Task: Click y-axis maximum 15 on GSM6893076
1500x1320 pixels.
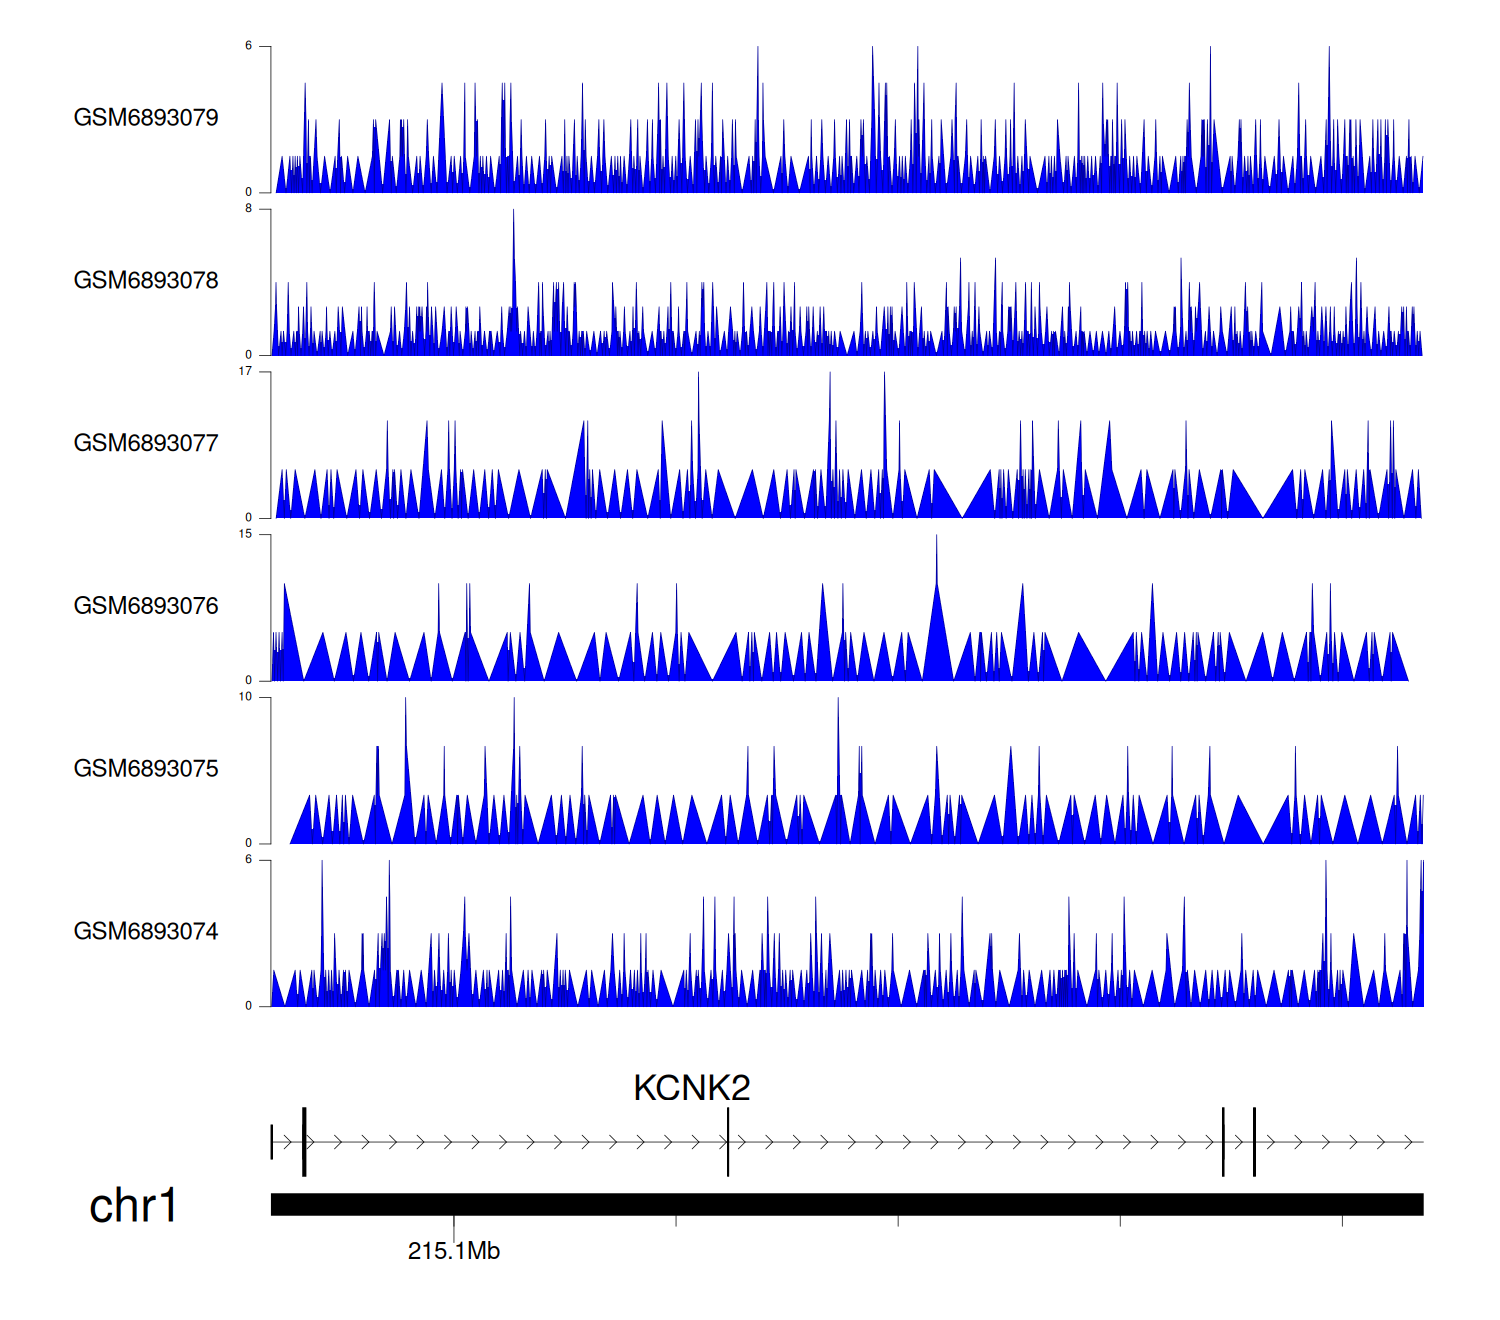Action: 245,534
